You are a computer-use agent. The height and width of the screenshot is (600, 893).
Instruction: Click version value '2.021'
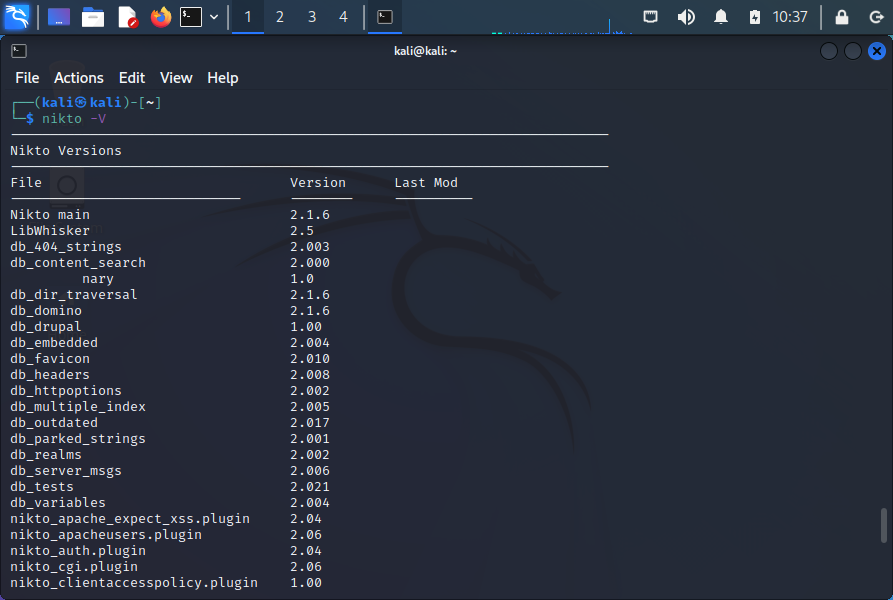tap(310, 487)
